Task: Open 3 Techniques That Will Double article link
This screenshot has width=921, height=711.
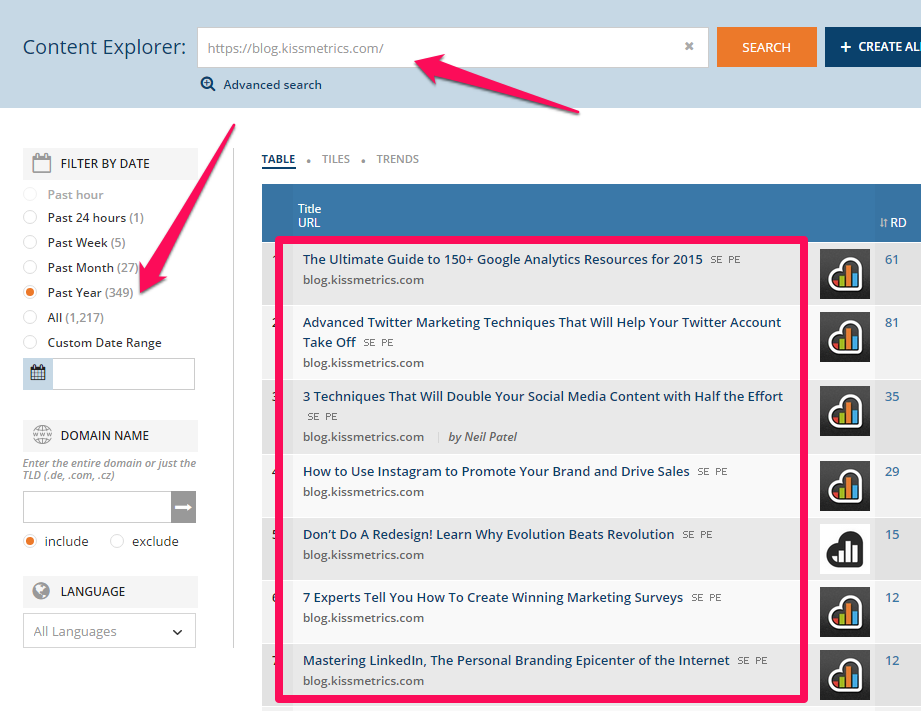Action: [x=543, y=396]
